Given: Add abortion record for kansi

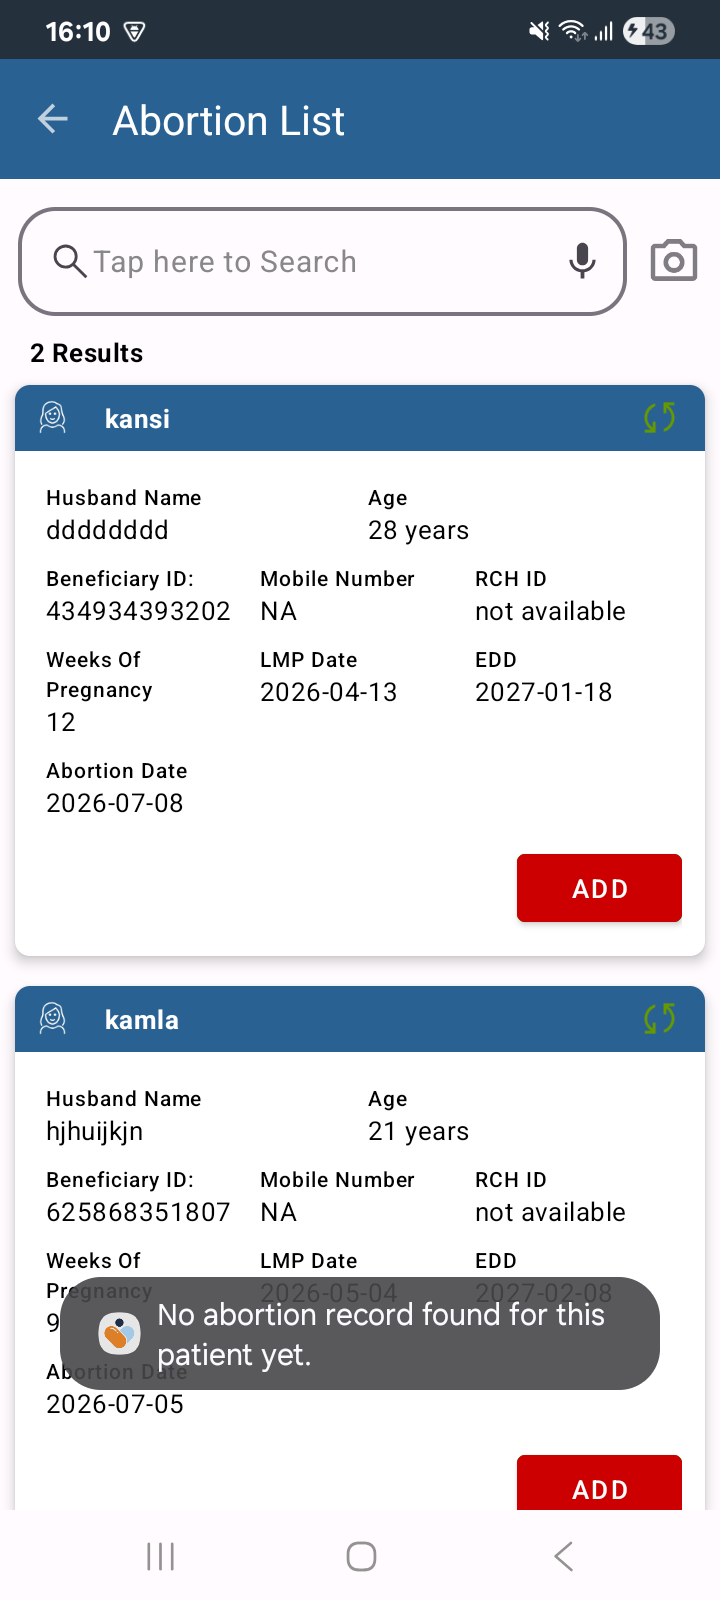Looking at the screenshot, I should pos(599,888).
